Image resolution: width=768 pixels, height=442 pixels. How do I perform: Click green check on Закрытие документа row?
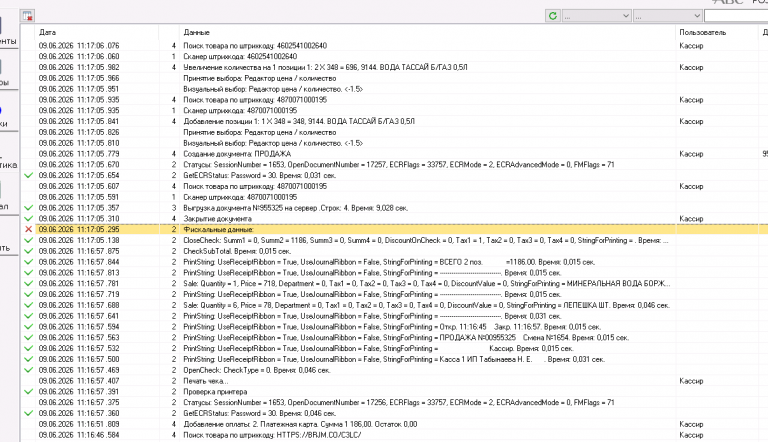click(28, 219)
